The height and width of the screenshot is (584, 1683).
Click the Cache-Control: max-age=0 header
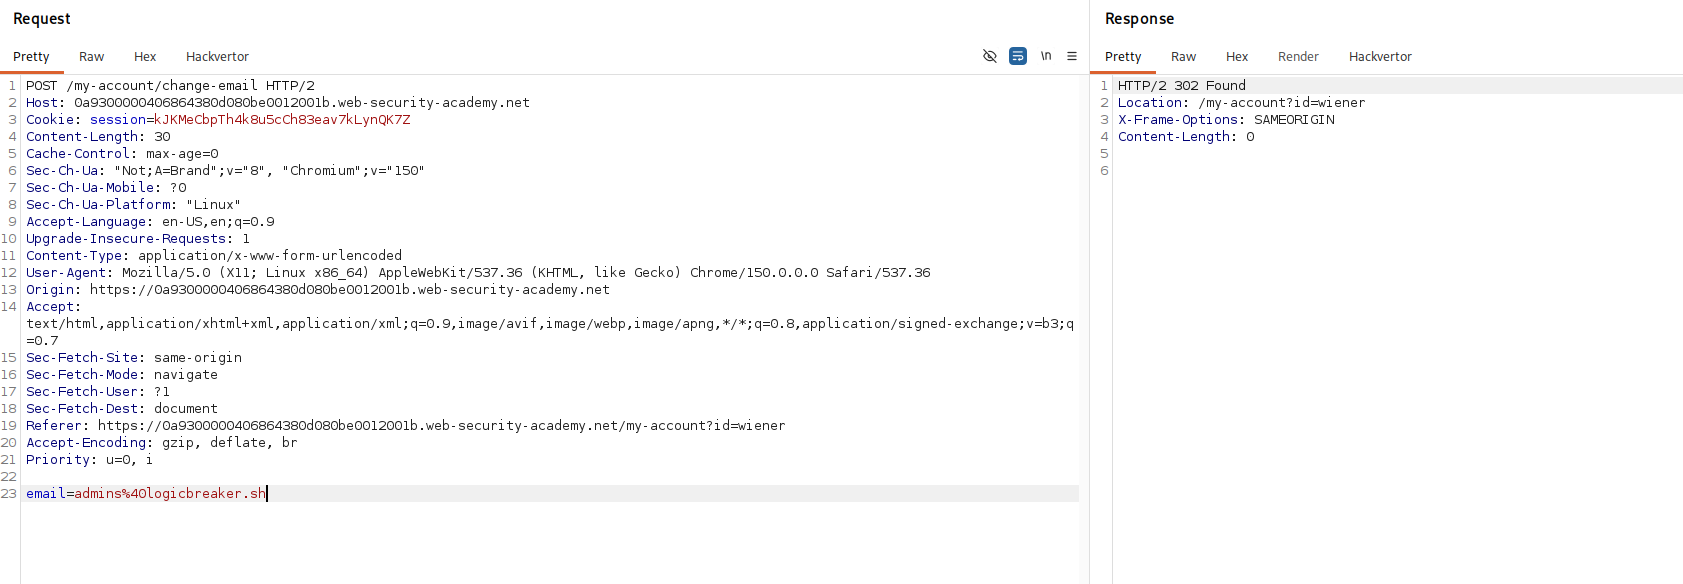point(122,154)
